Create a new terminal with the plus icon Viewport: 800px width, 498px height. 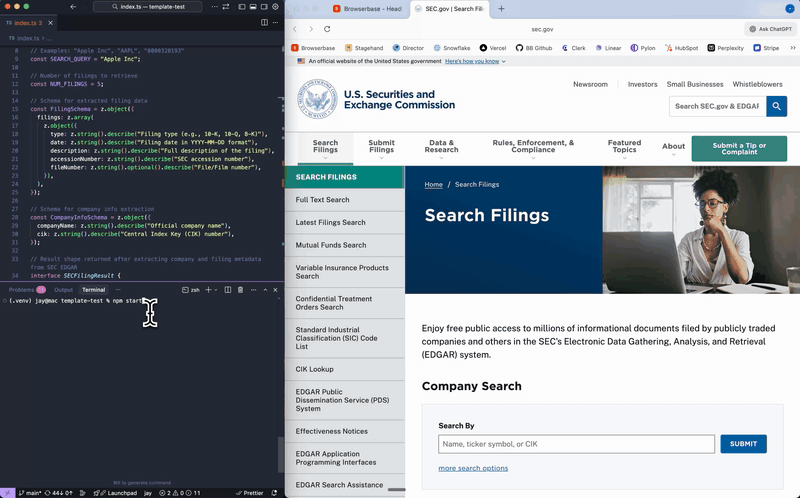click(x=208, y=290)
